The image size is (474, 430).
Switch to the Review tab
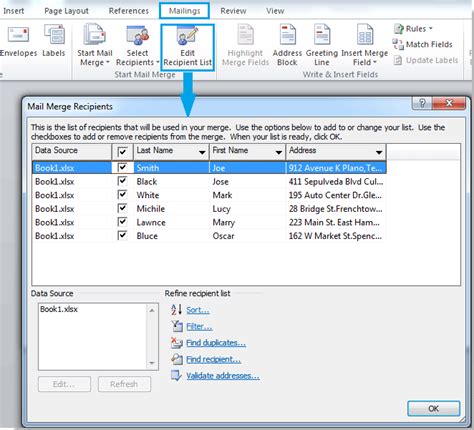pos(233,11)
